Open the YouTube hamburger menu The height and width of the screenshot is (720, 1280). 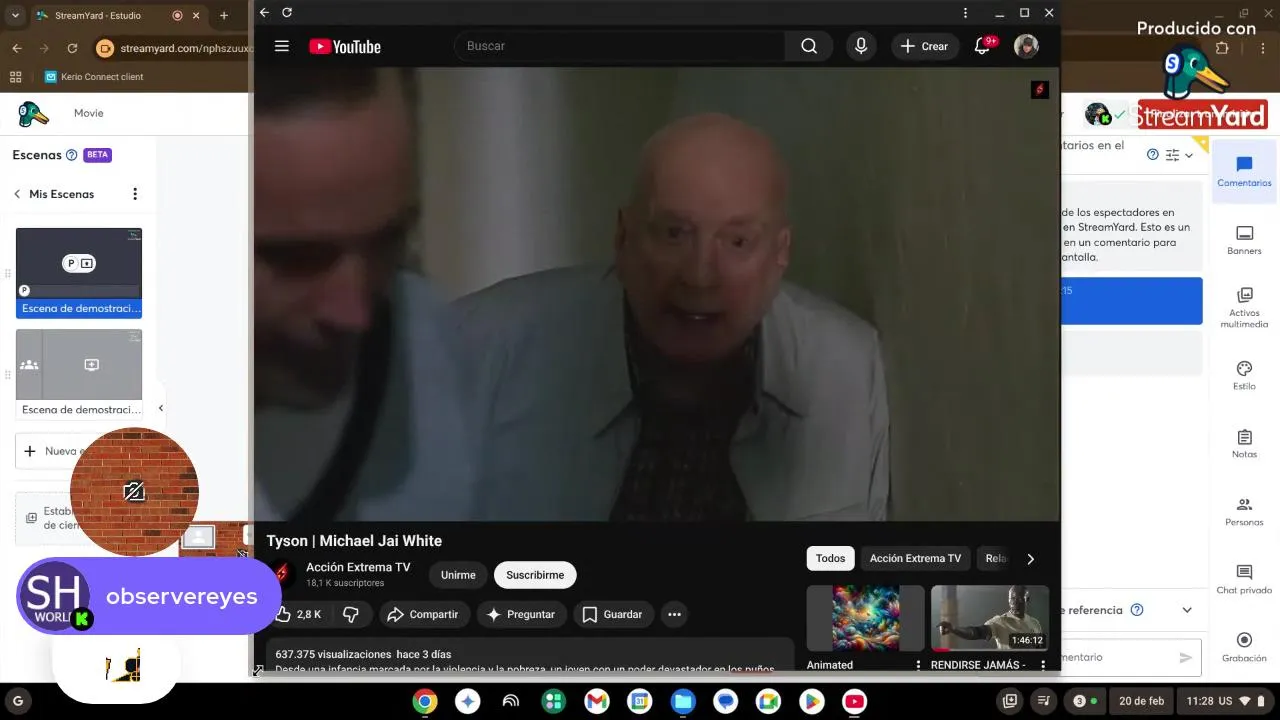pos(282,46)
